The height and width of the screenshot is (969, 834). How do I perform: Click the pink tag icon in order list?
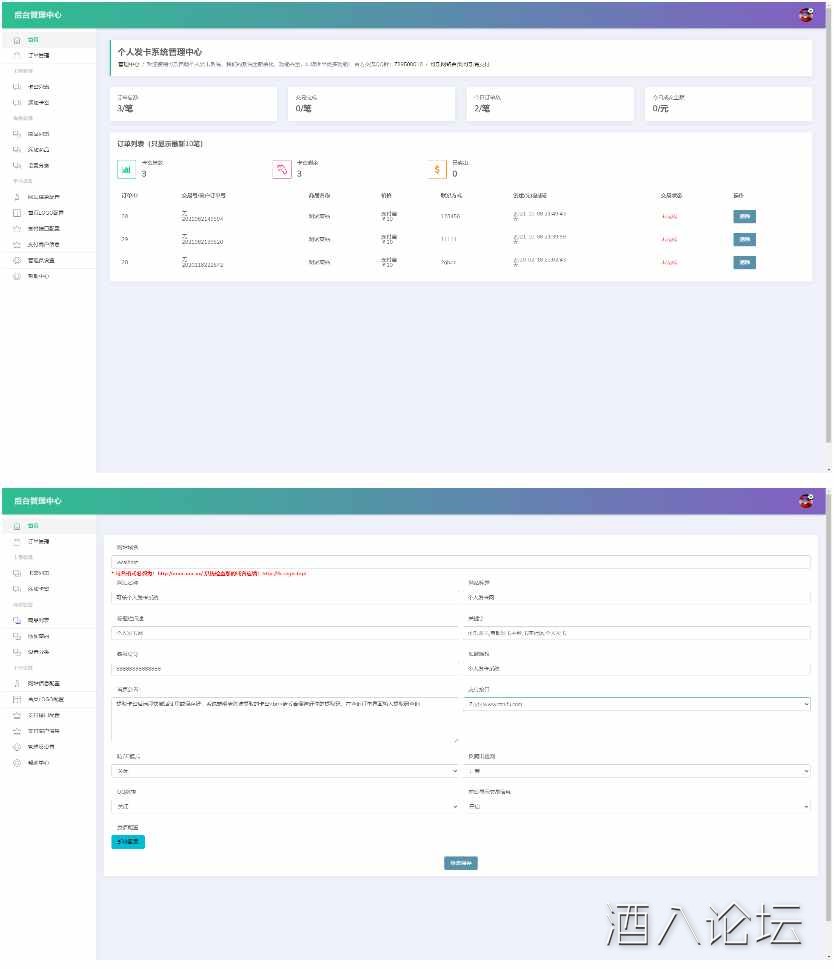click(282, 170)
